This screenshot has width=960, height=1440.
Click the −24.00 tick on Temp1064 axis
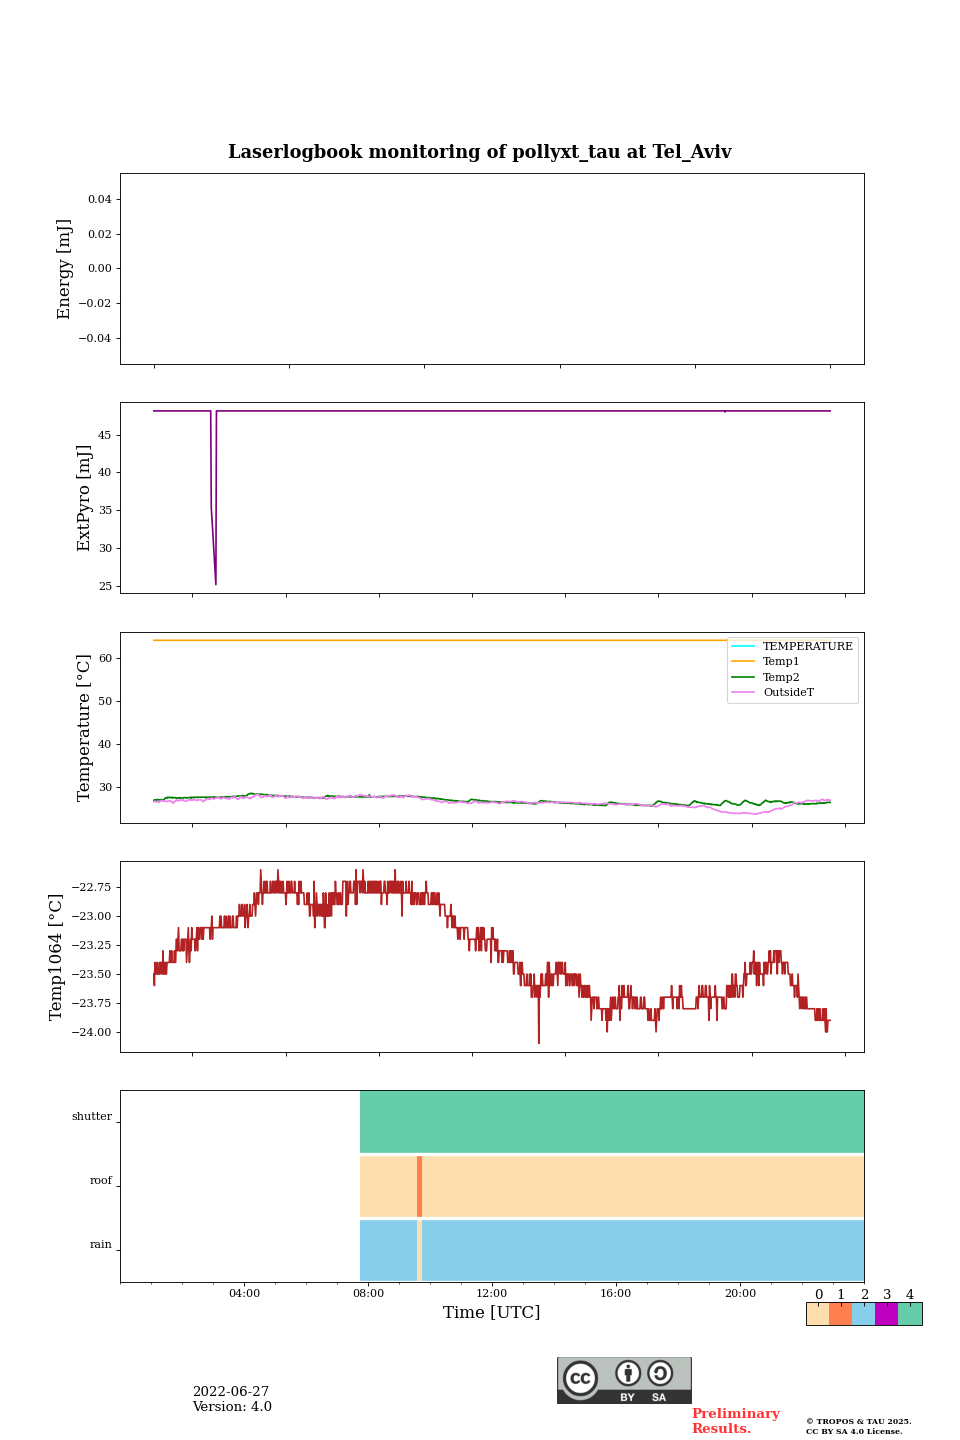point(91,1032)
